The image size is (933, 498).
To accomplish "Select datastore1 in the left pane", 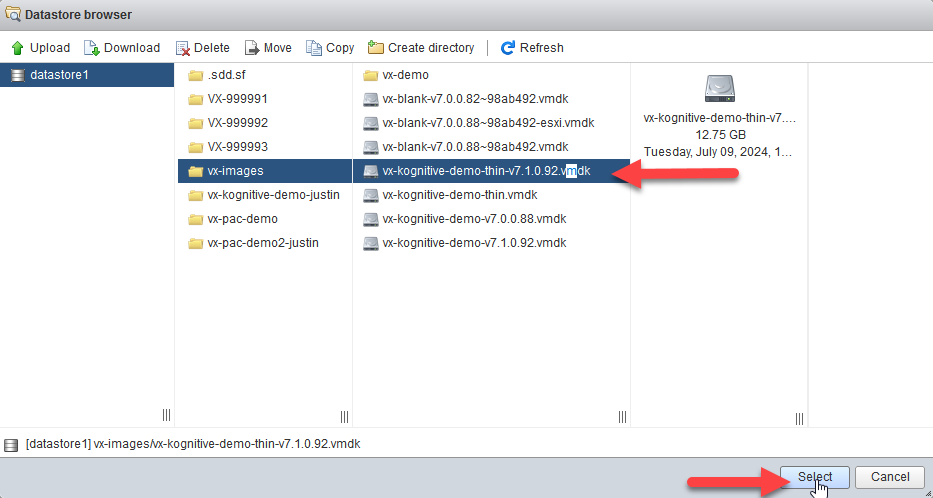I will (x=59, y=75).
